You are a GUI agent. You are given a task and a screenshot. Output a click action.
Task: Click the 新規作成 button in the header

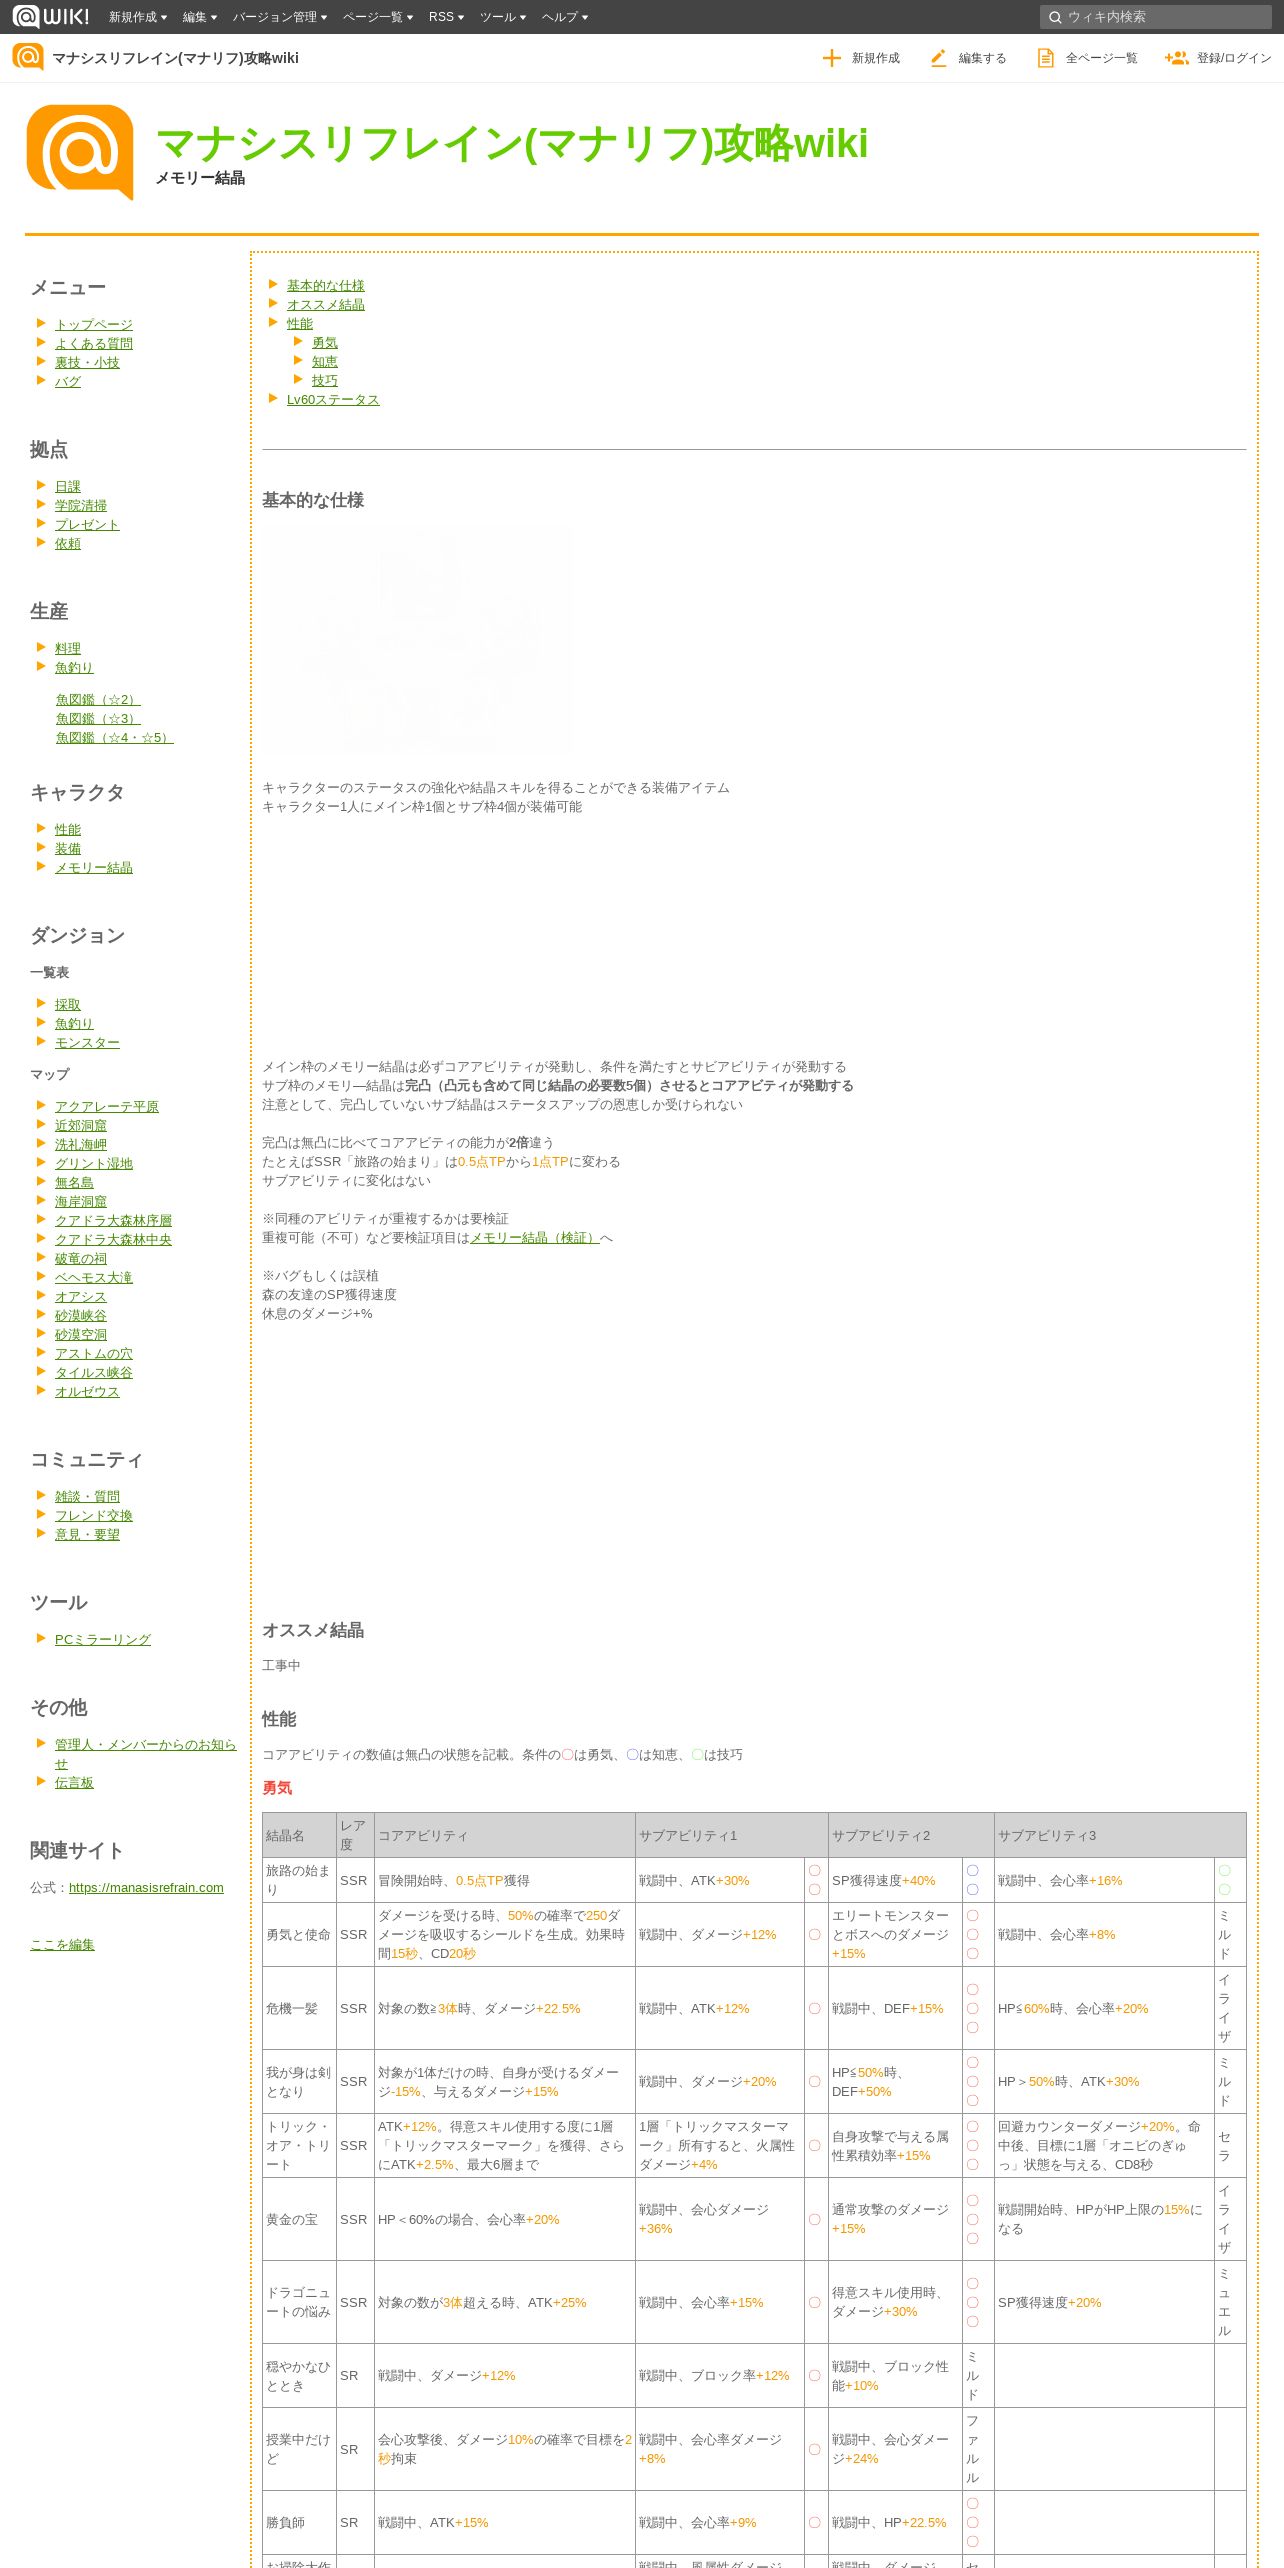tap(861, 58)
